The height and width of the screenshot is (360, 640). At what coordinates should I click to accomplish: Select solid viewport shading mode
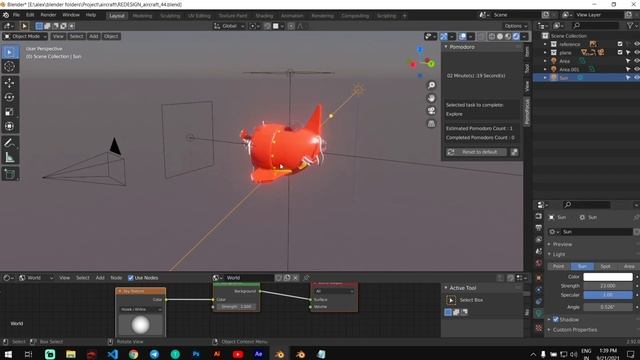tap(500, 36)
